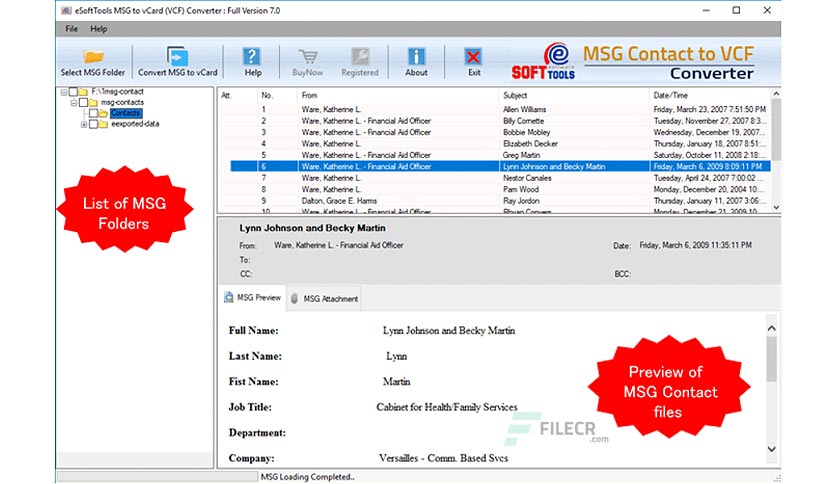Select message row Allen Williams
The image size is (836, 484).
[494, 109]
